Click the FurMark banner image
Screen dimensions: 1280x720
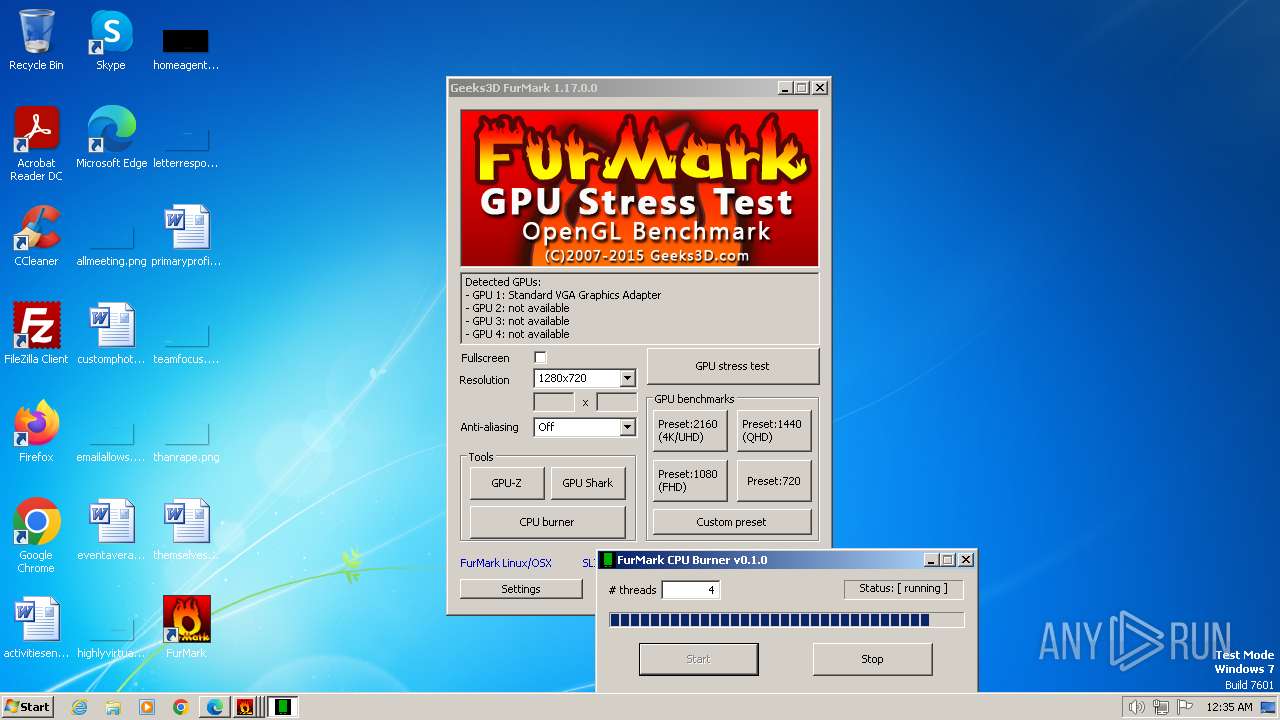coord(639,188)
